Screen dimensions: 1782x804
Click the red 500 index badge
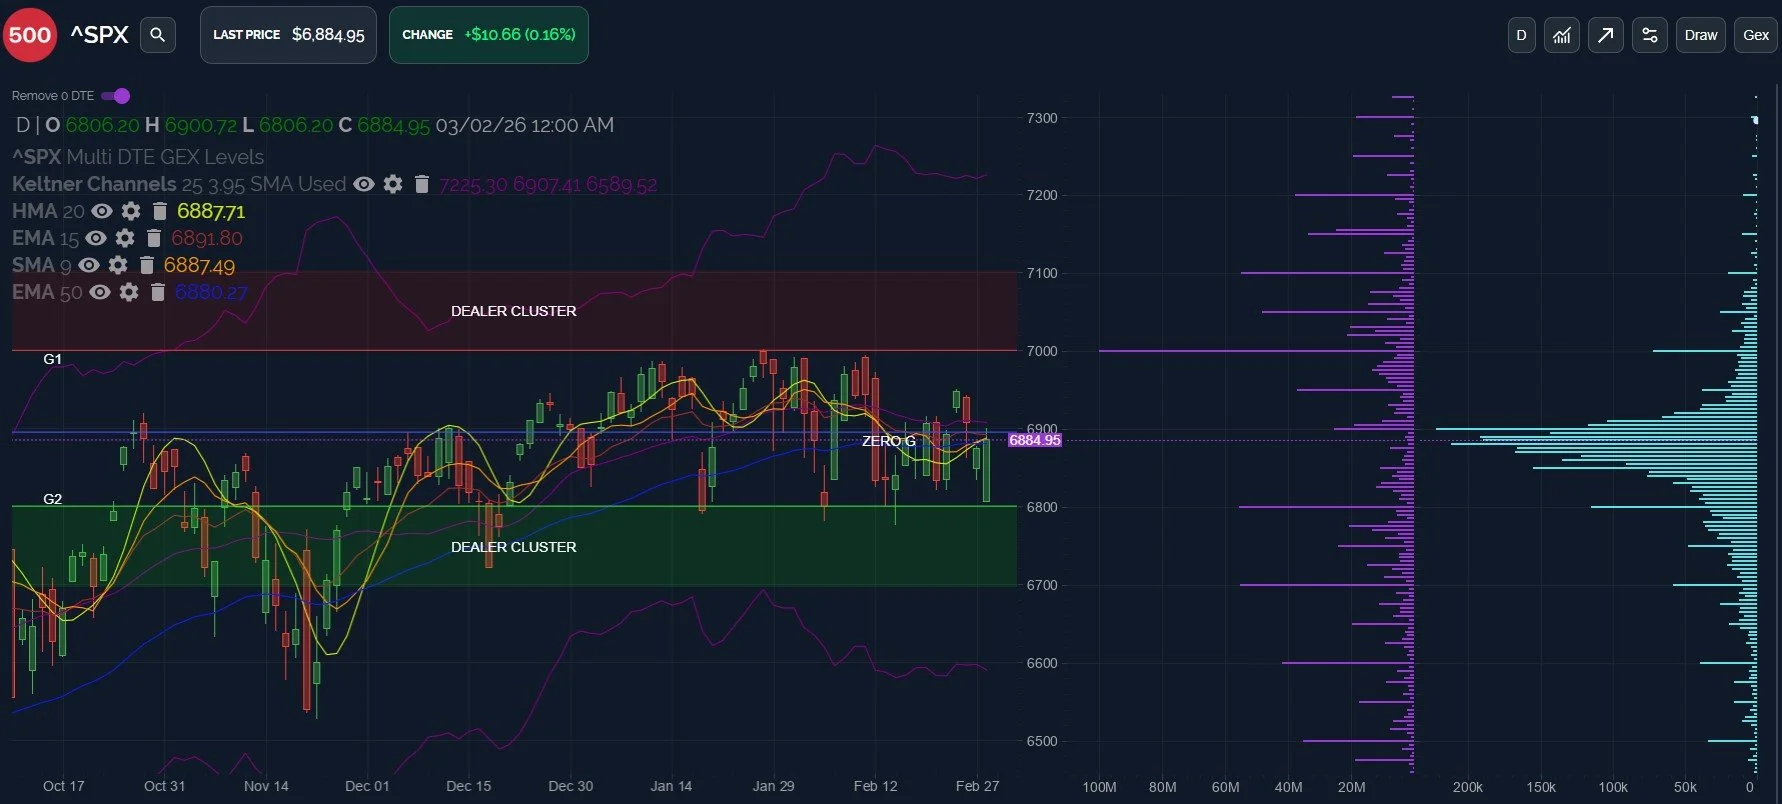29,35
